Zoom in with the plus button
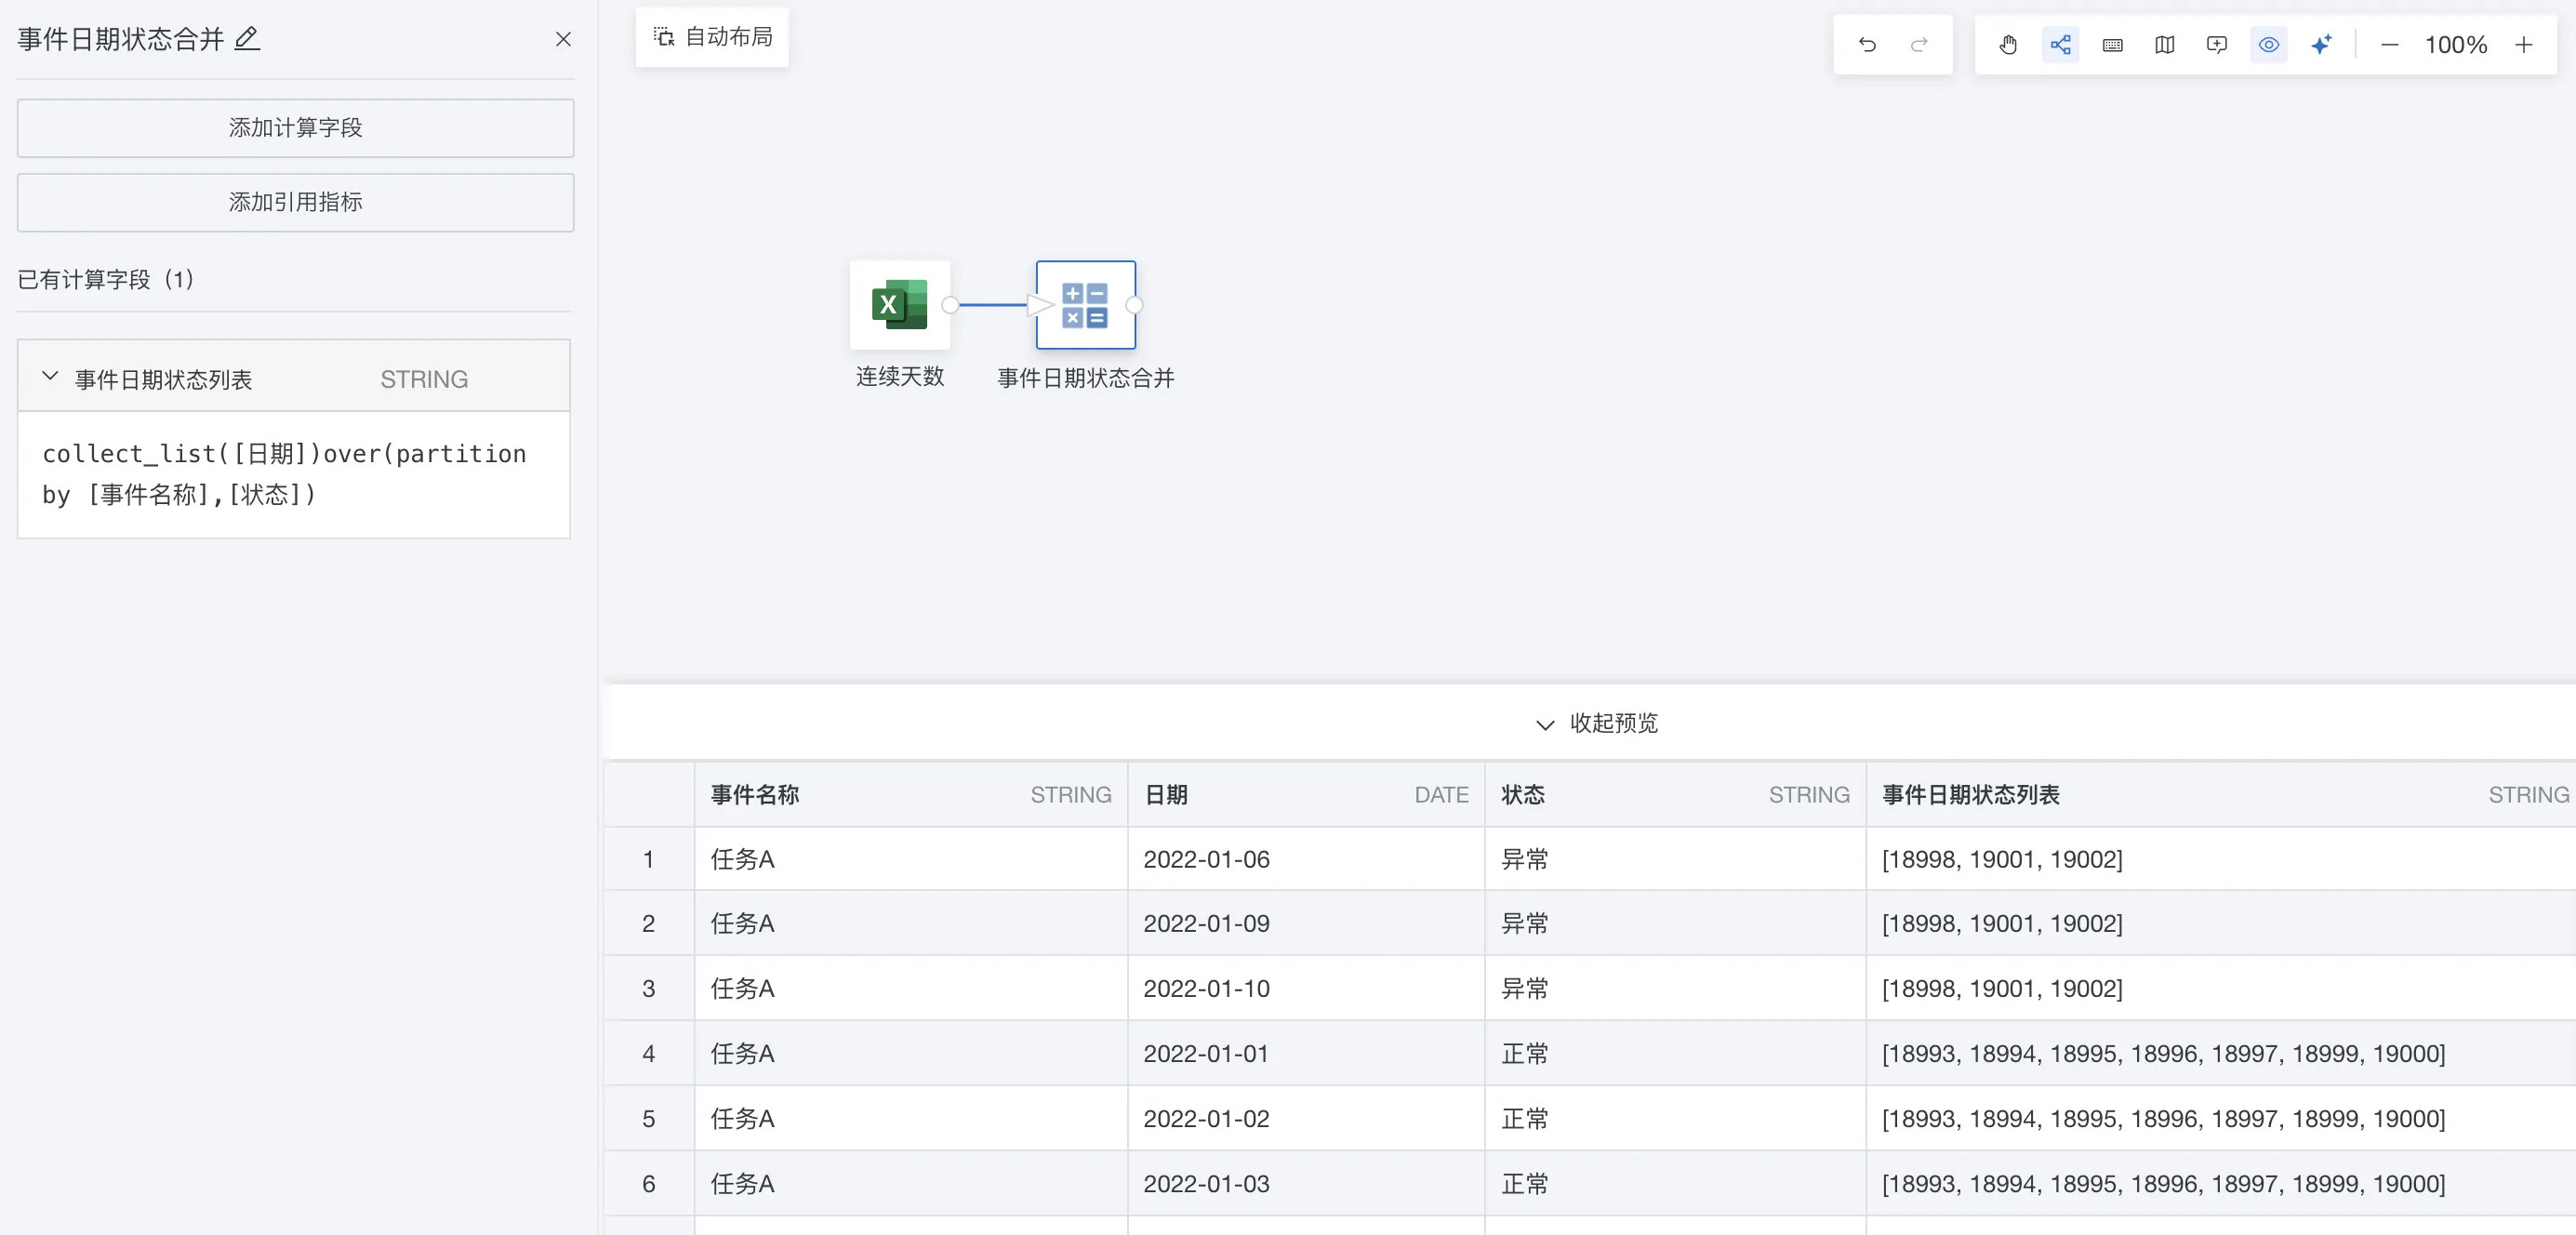Screen dimensions: 2576x1235 [x=2523, y=44]
